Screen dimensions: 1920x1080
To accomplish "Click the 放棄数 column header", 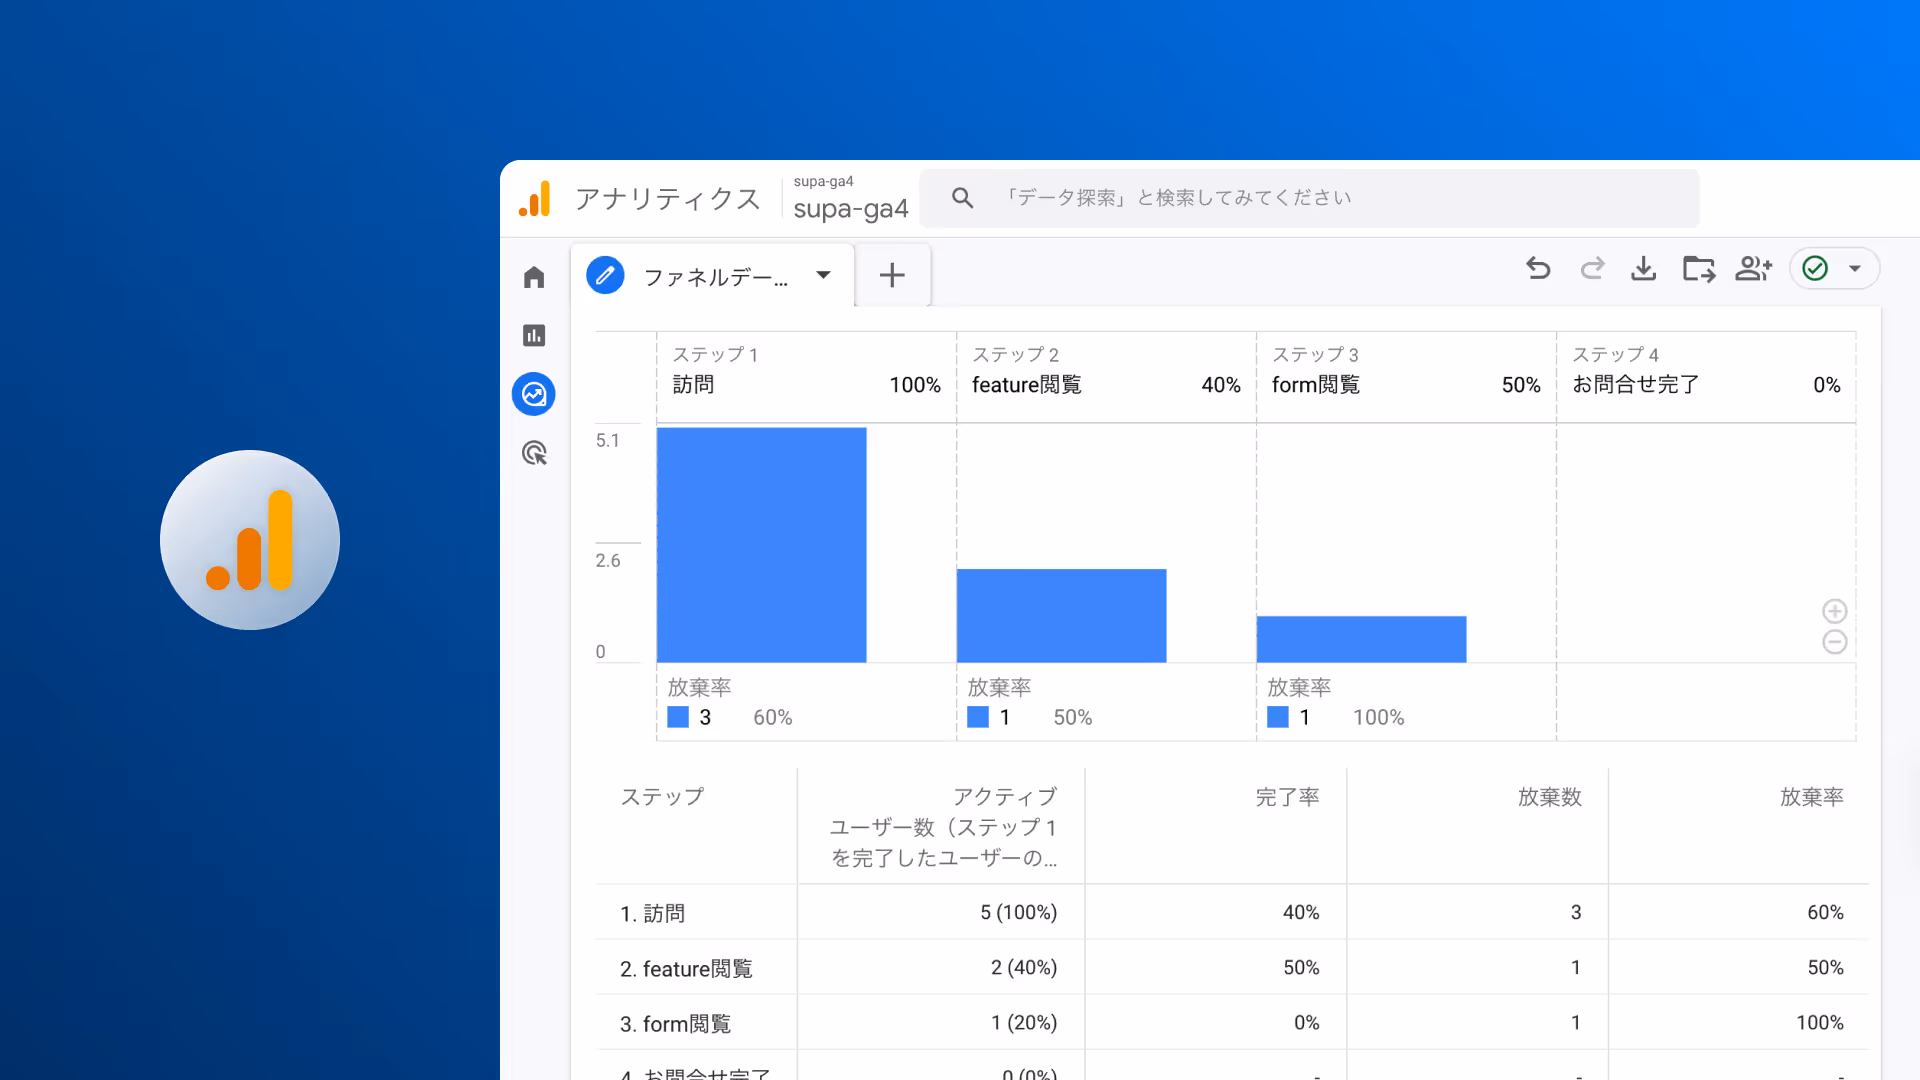I will (x=1549, y=797).
